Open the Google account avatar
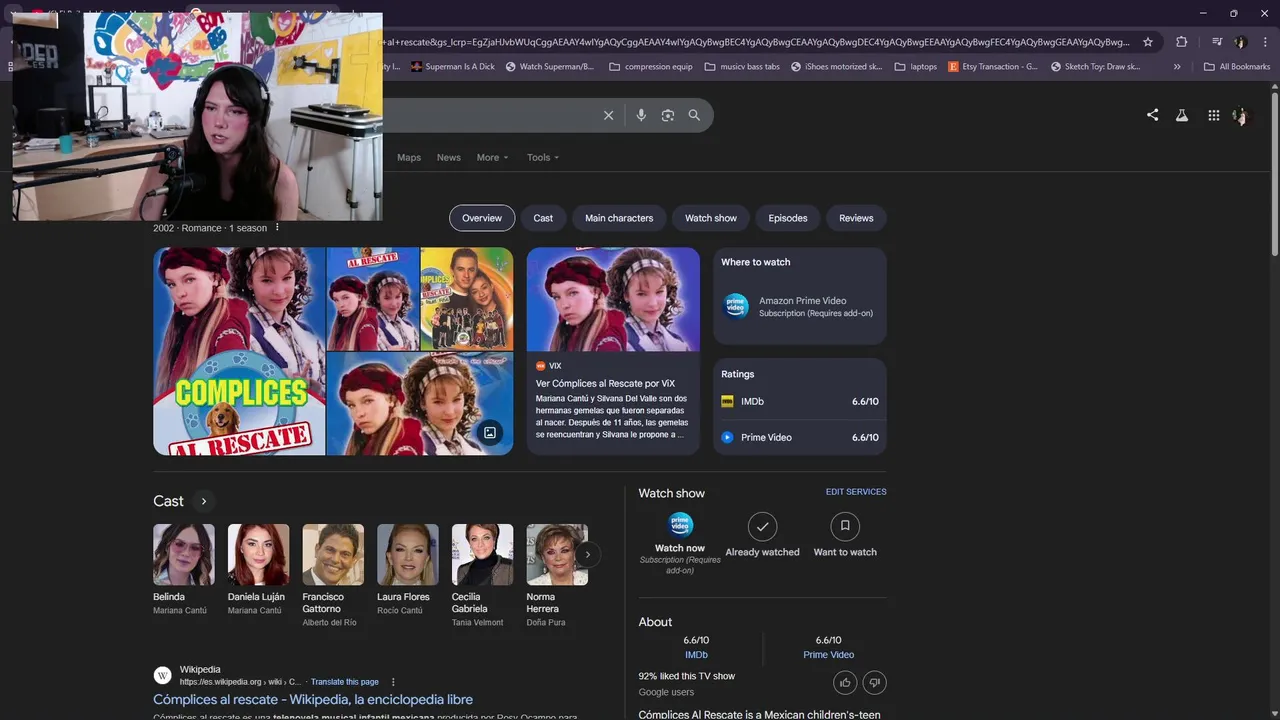Viewport: 1280px width, 720px height. click(x=1241, y=115)
